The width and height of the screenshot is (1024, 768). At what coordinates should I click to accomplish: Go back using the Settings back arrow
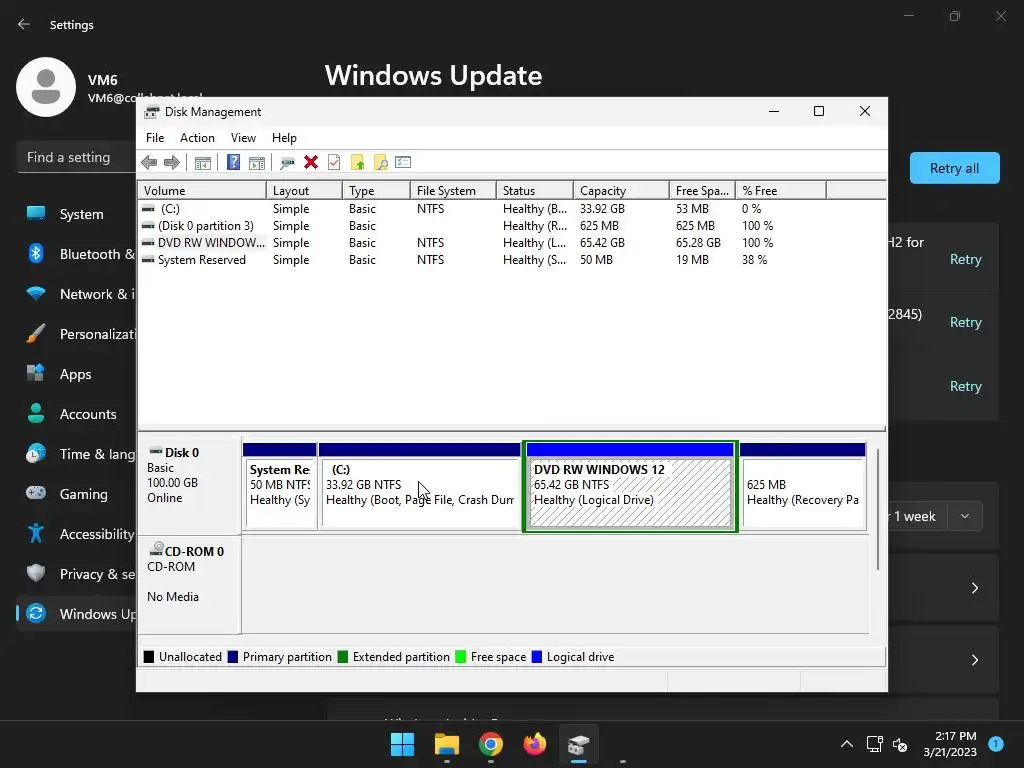coord(24,24)
